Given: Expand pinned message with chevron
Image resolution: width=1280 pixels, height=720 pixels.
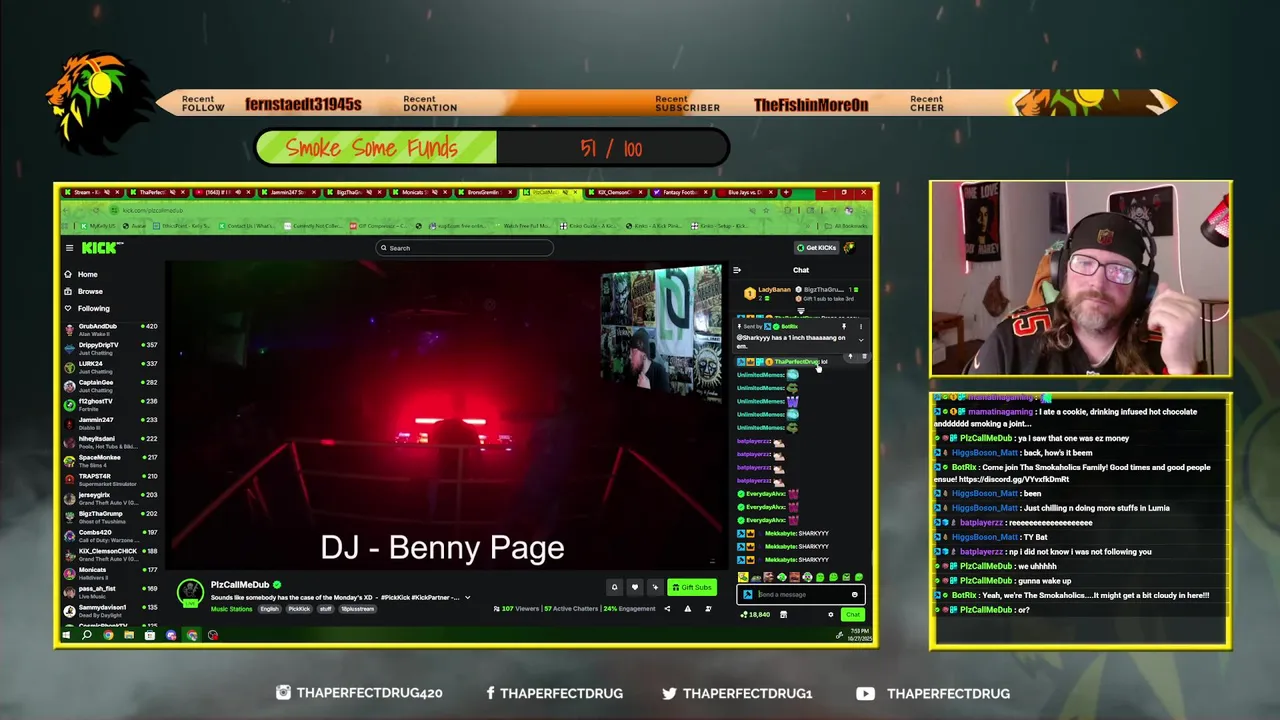Looking at the screenshot, I should 861,340.
